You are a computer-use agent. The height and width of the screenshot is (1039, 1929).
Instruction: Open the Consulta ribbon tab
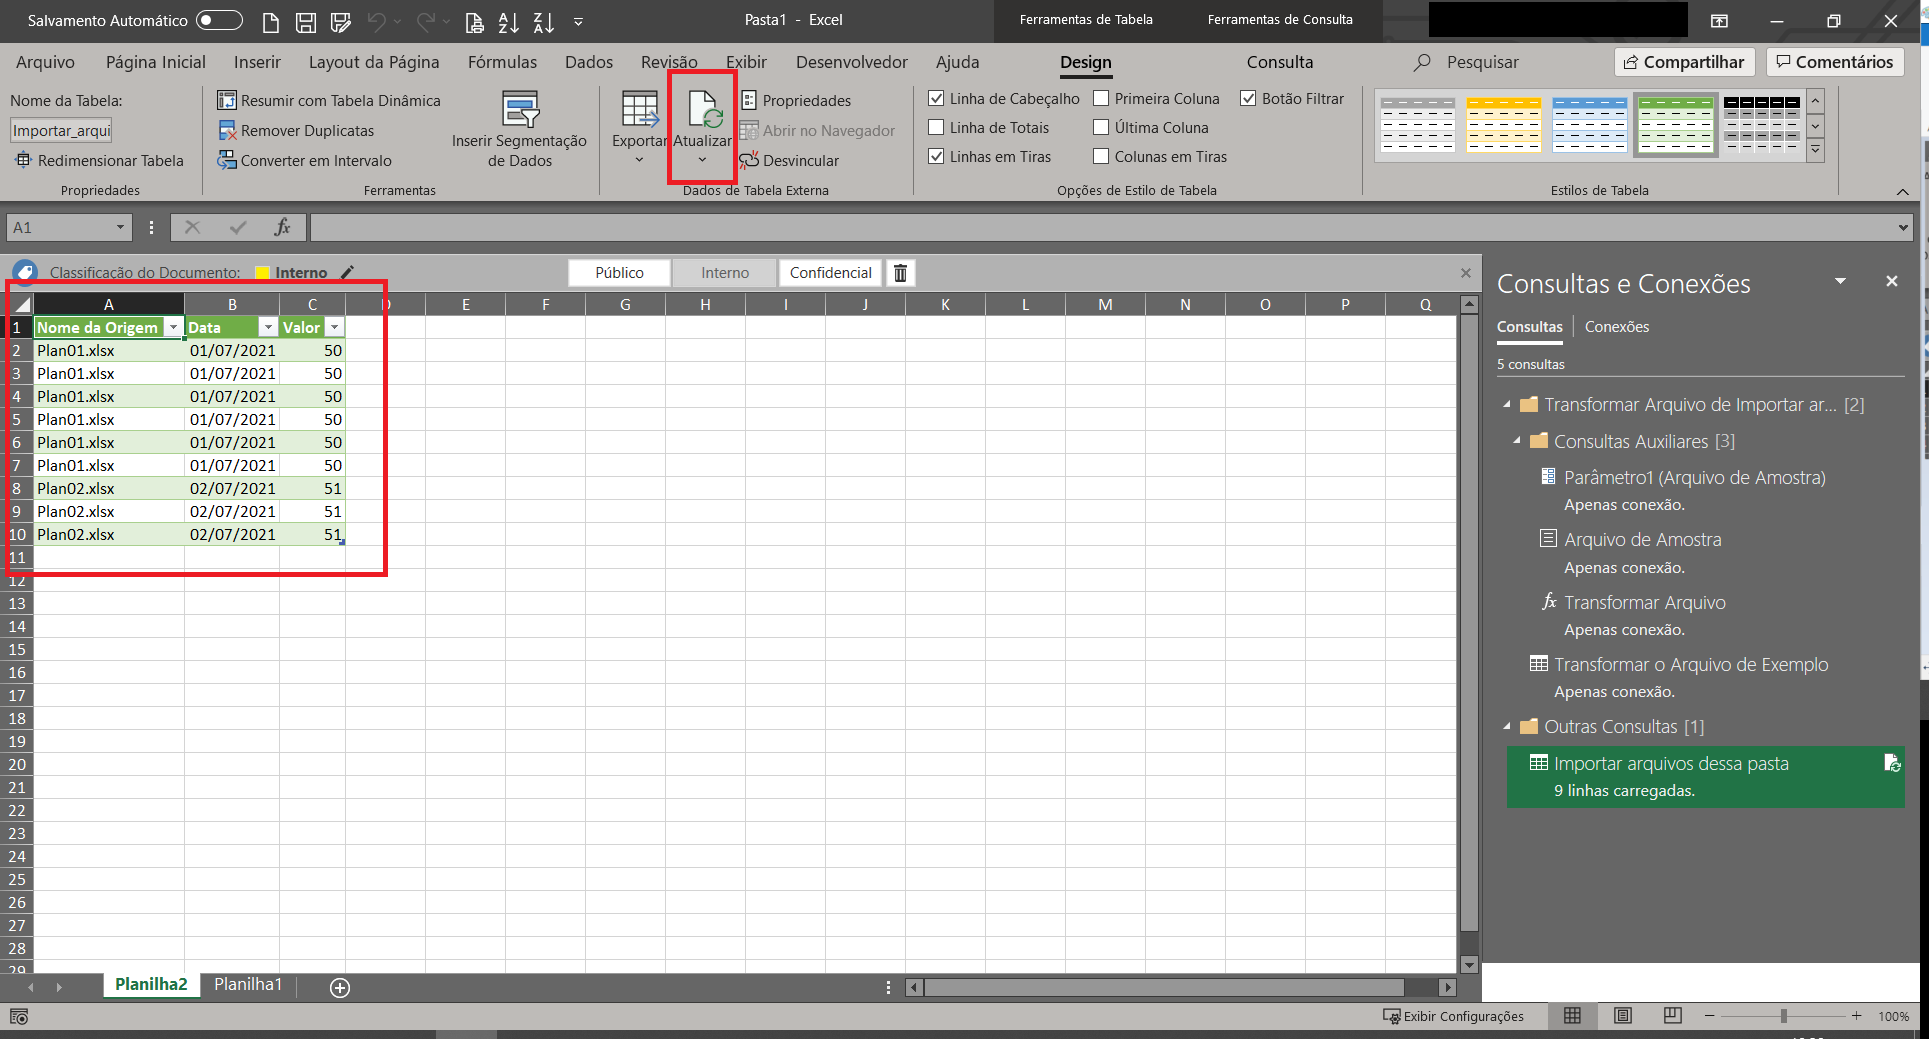pyautogui.click(x=1279, y=62)
